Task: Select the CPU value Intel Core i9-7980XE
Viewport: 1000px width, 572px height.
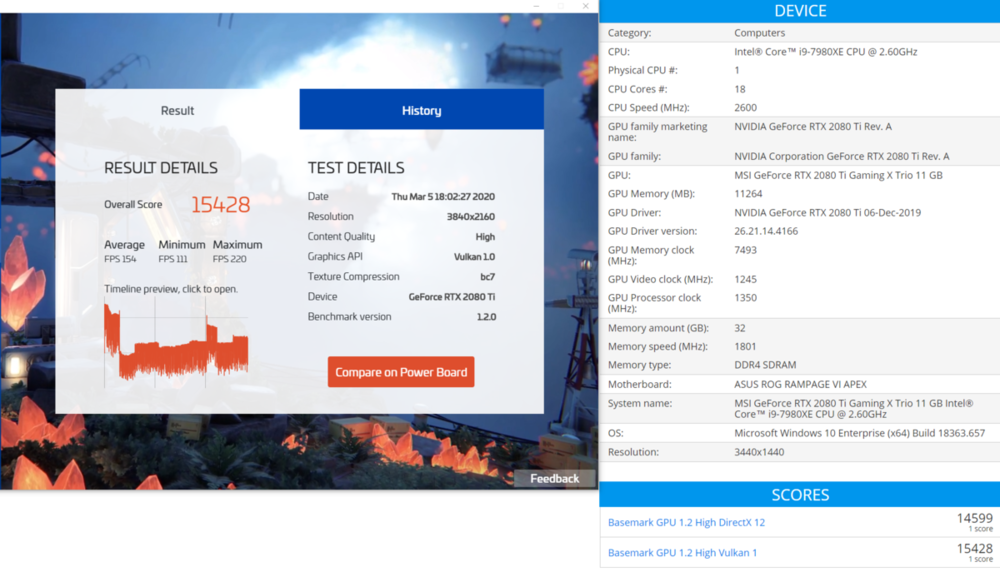Action: click(825, 52)
